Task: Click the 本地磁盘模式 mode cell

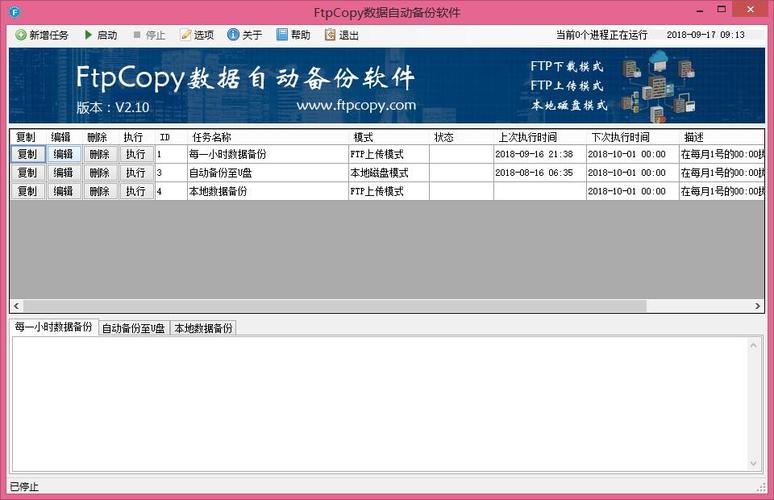Action: tap(388, 173)
